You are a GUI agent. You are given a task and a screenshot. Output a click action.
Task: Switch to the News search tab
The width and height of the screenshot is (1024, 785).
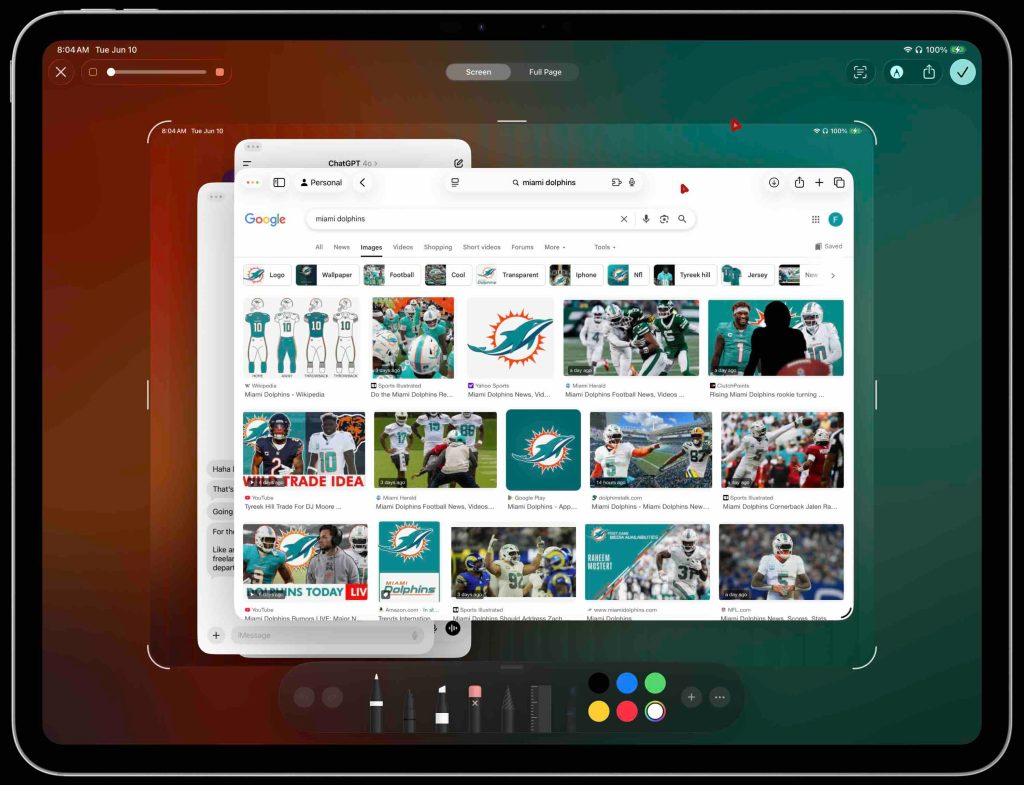341,247
